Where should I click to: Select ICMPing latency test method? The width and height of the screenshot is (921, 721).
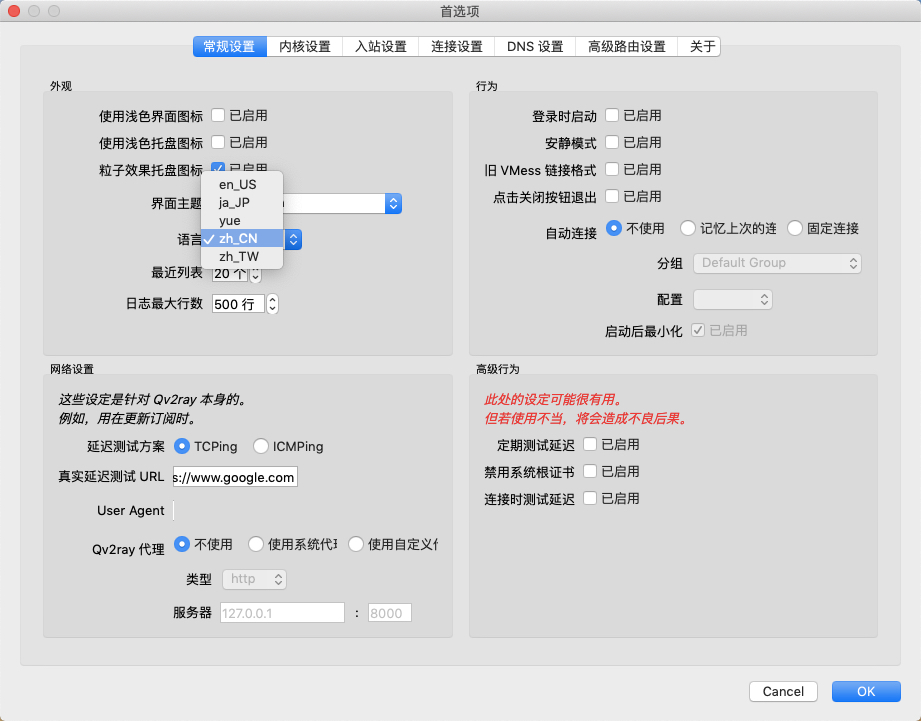pos(261,447)
